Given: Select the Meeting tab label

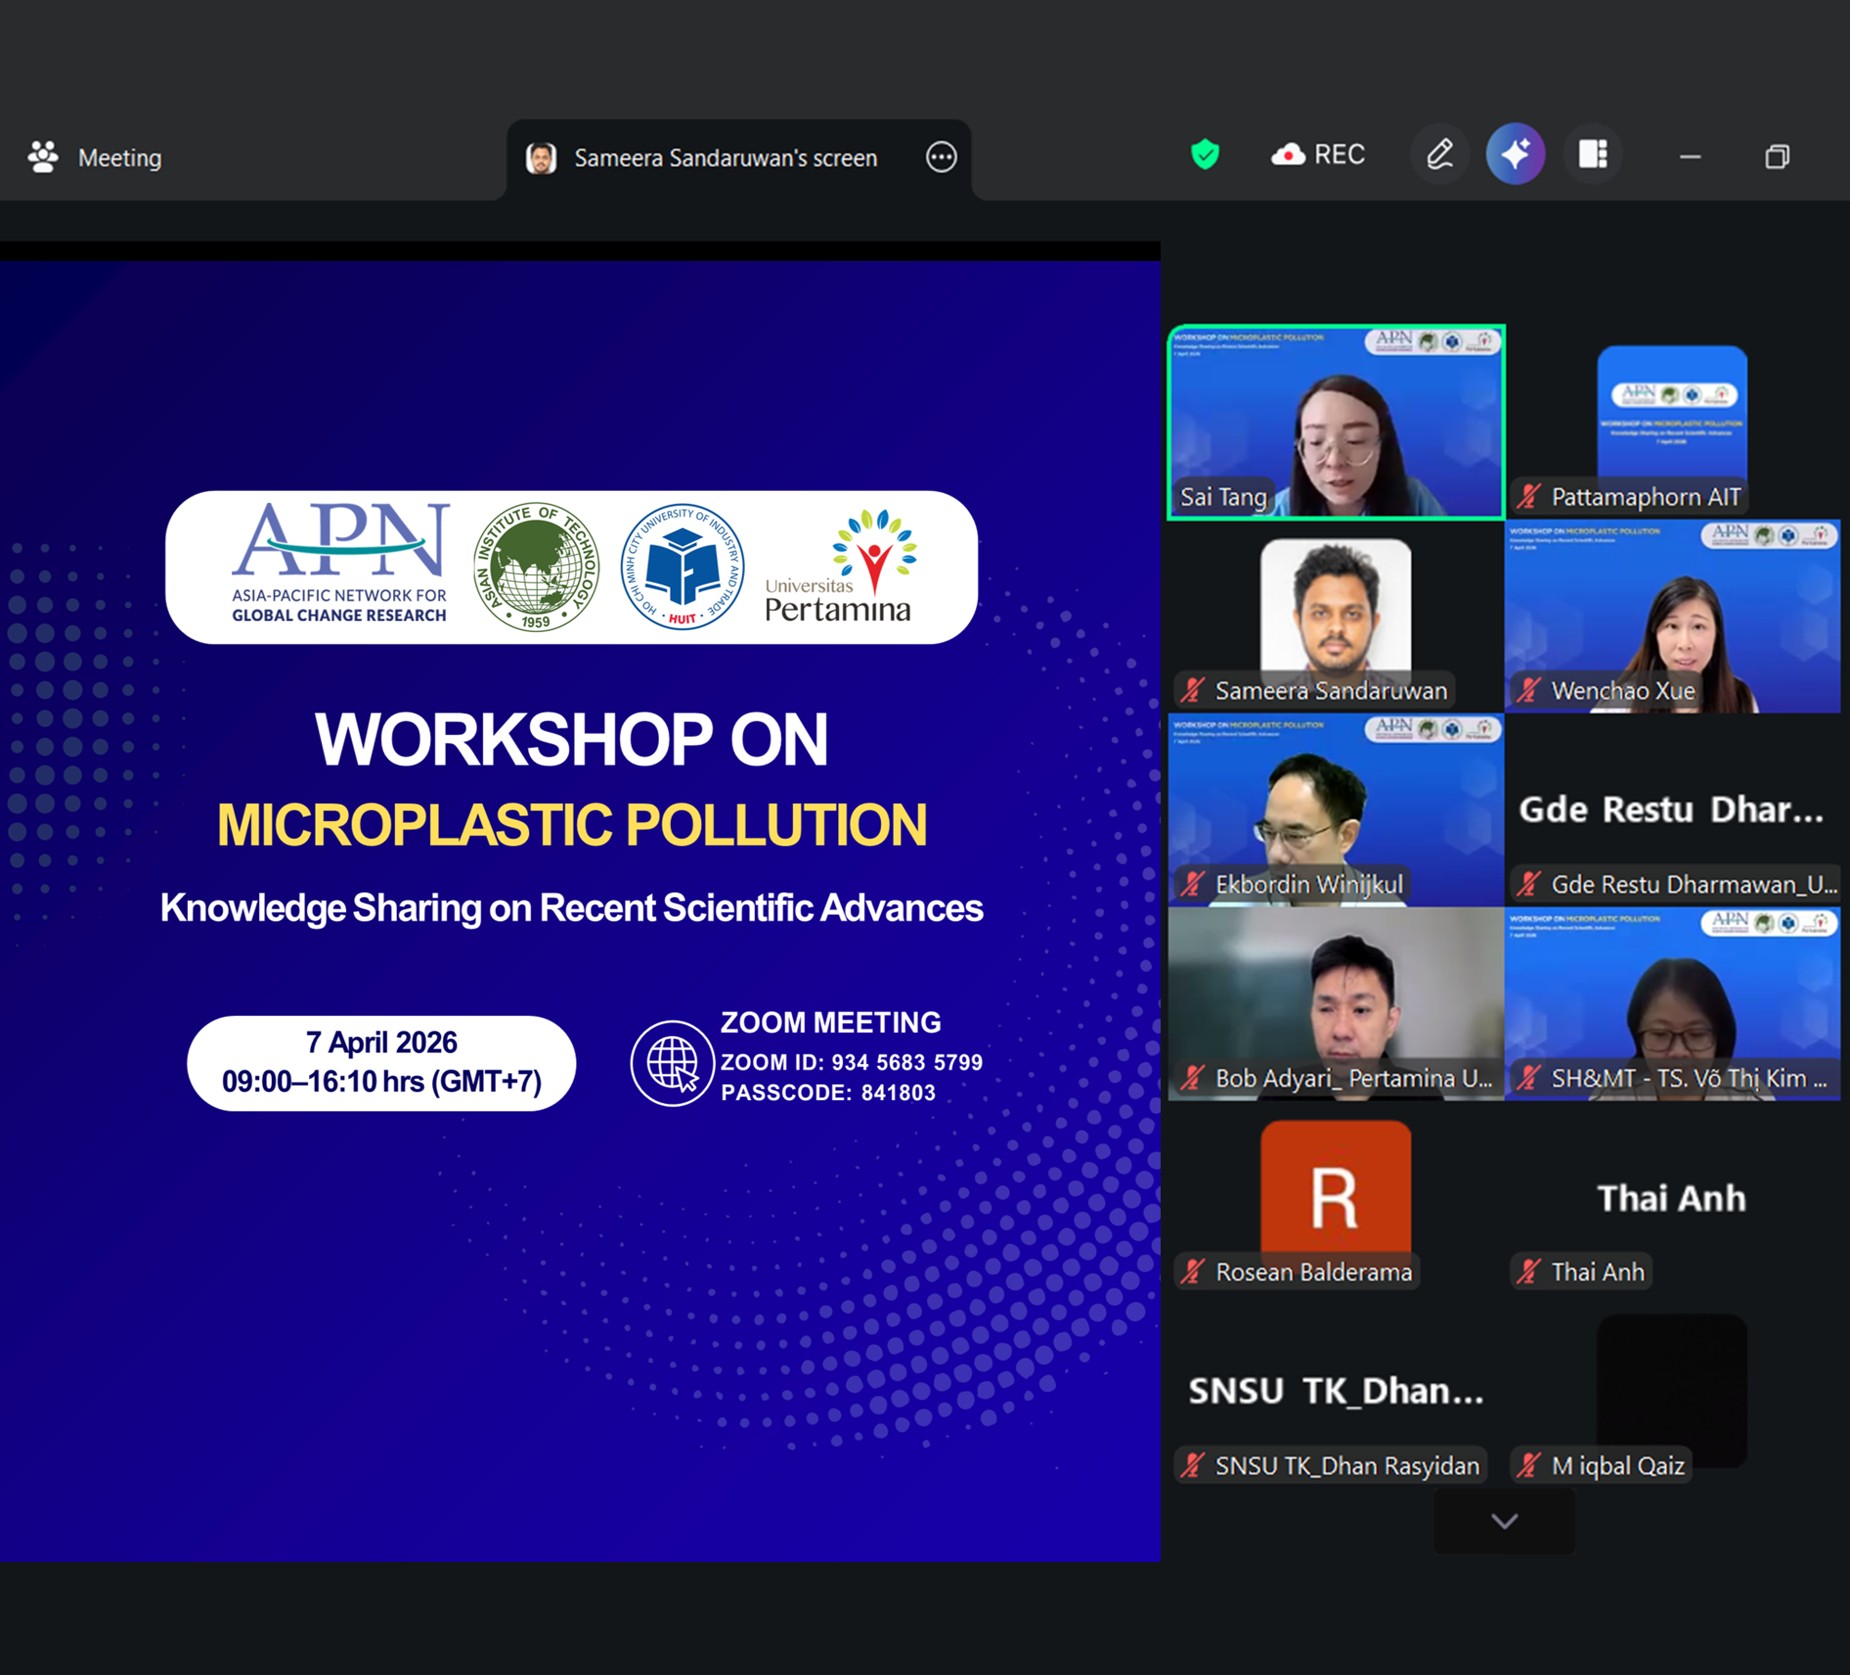Looking at the screenshot, I should (119, 158).
